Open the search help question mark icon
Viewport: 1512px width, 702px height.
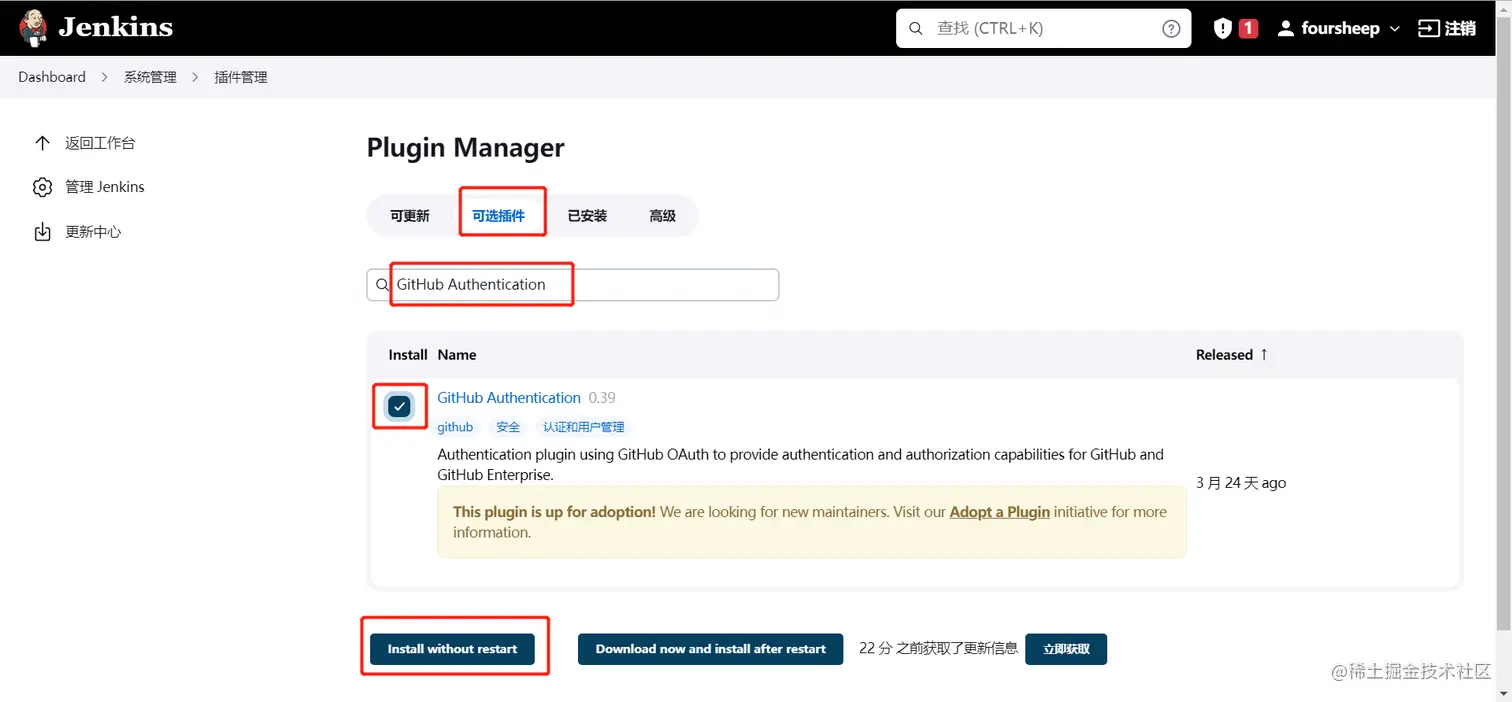(x=1171, y=28)
